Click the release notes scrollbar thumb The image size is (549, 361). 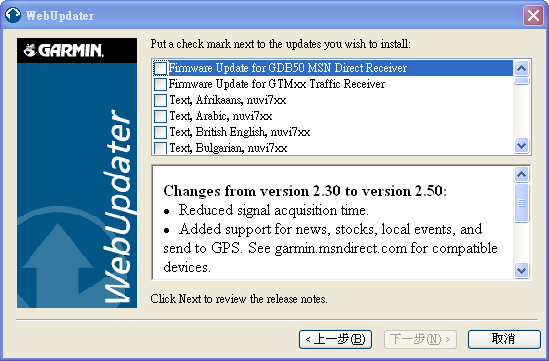point(522,203)
